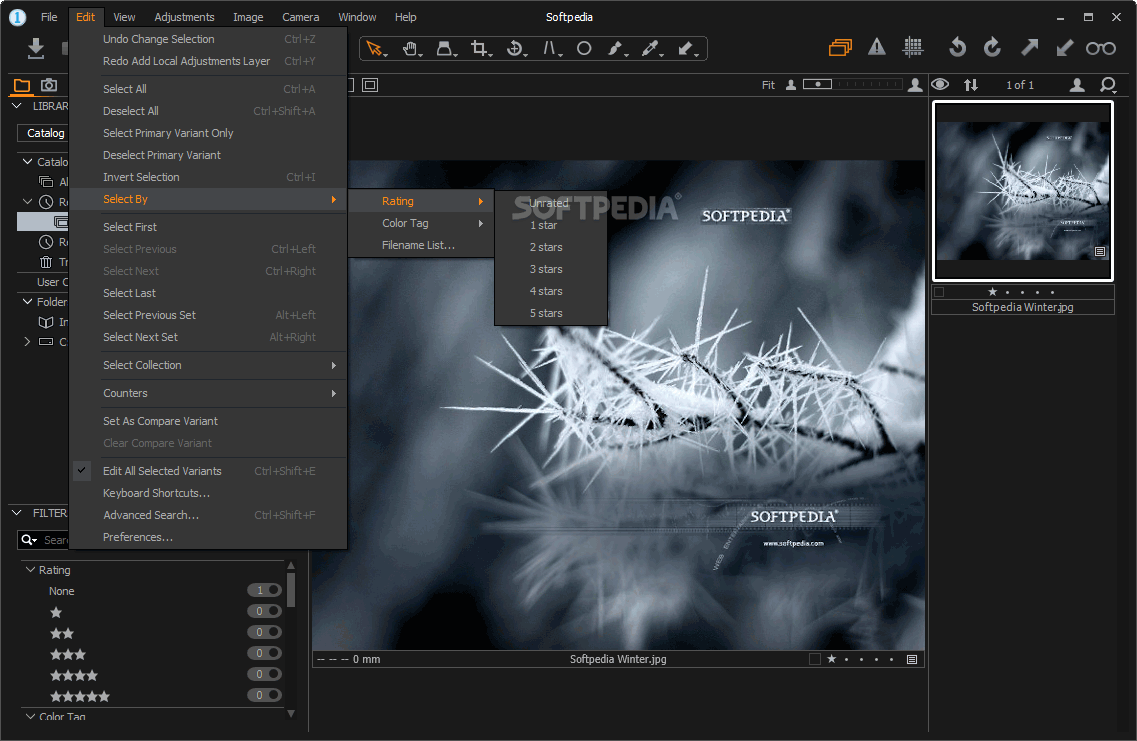1137x741 pixels.
Task: Click the Apply Adjustments down-arrow icon
Action: point(1064,47)
